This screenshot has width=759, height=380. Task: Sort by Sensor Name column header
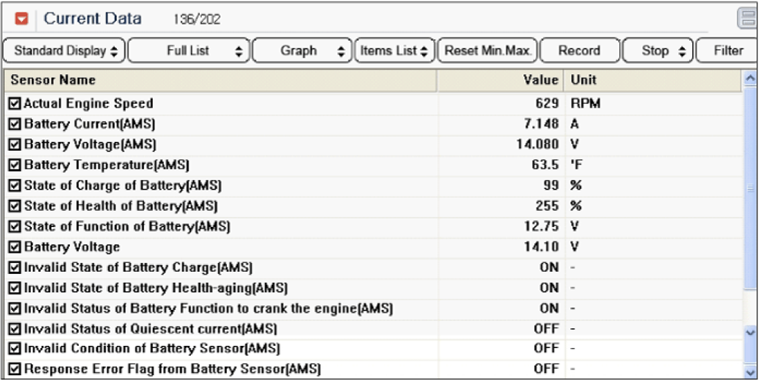[x=221, y=80]
